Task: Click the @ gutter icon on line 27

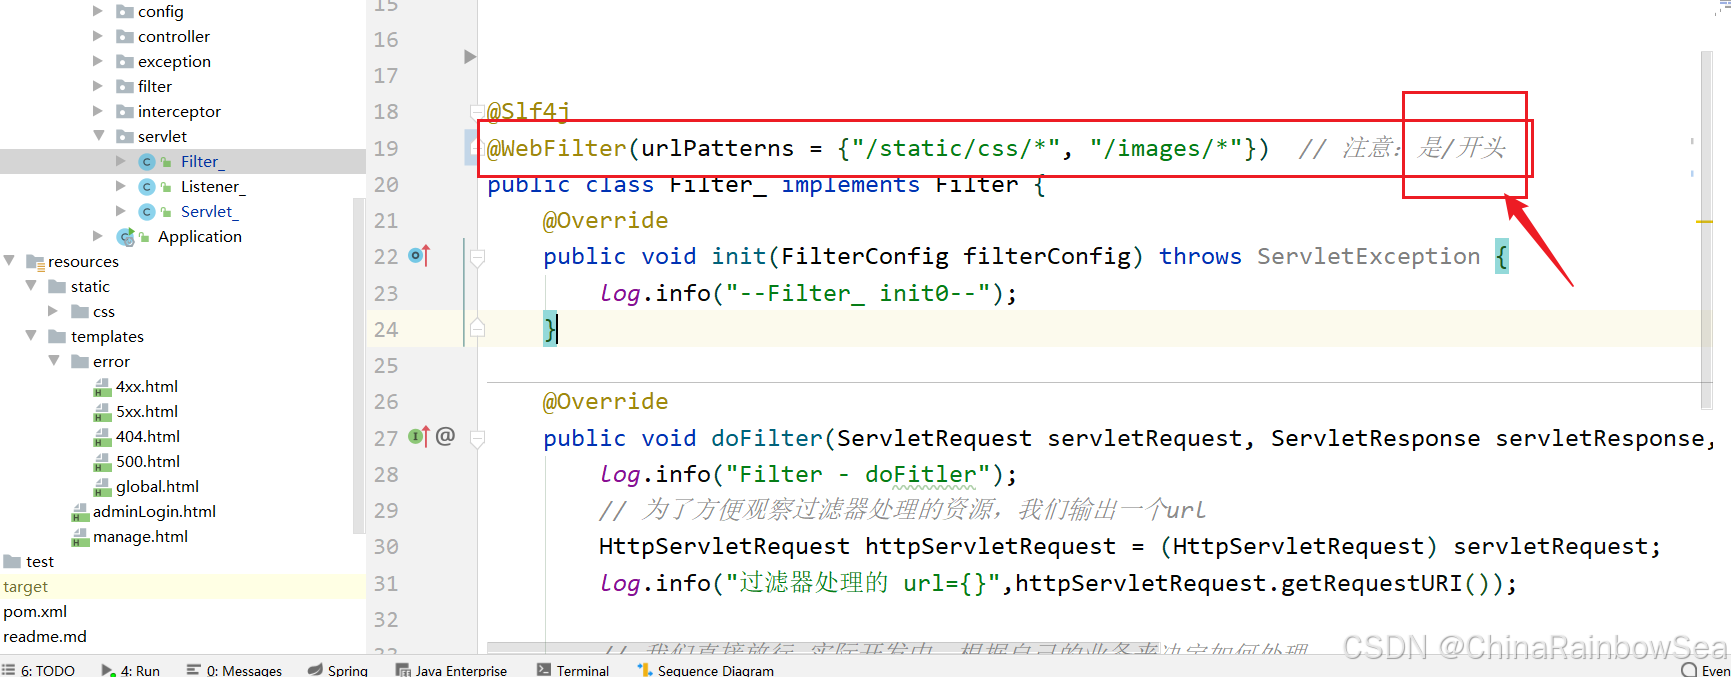Action: pos(446,436)
